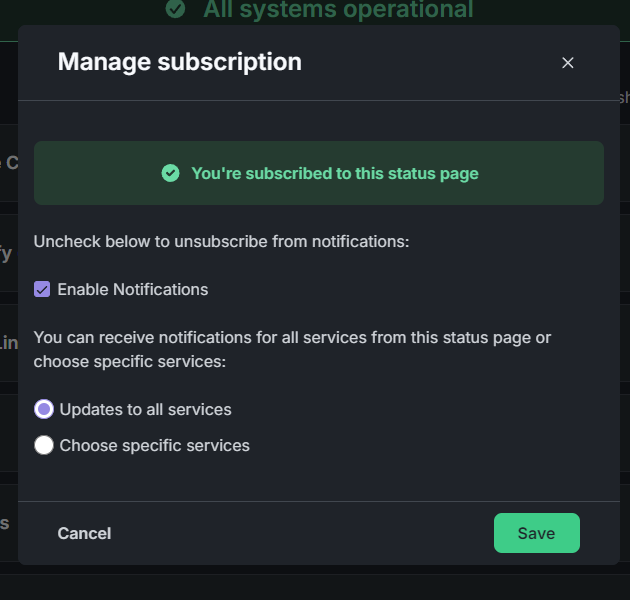
Task: Click the "You can receive notifications" paragraph
Action: 292,349
